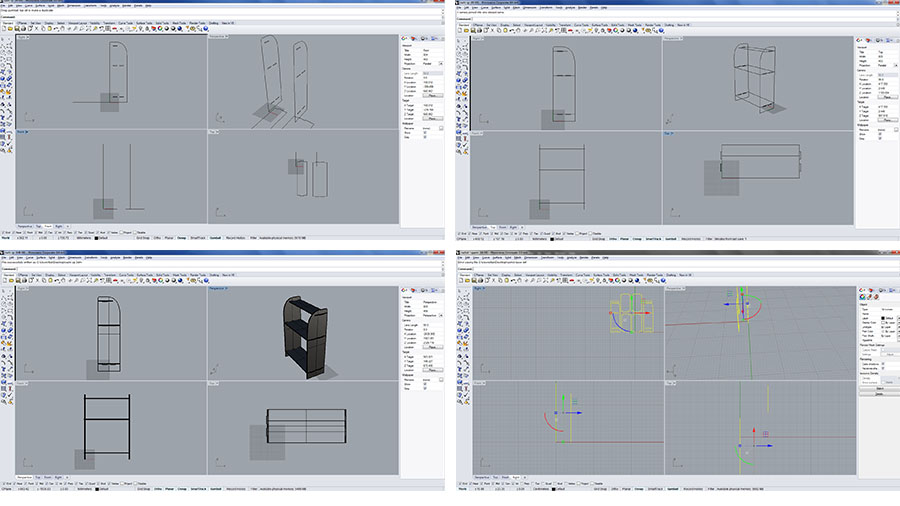This screenshot has width=900, height=506.
Task: Click Match button in gumball window properties
Action: (x=880, y=388)
